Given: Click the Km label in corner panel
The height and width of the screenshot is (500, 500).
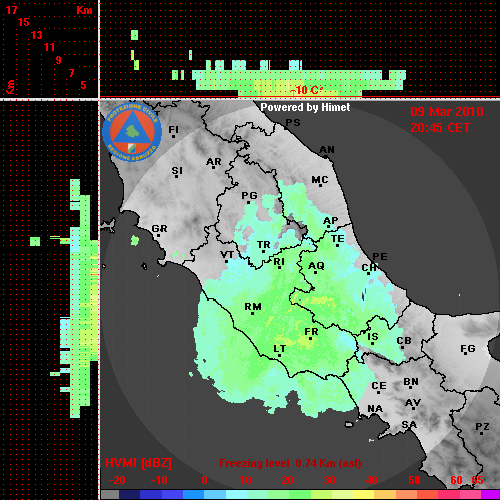Looking at the screenshot, I should (84, 10).
